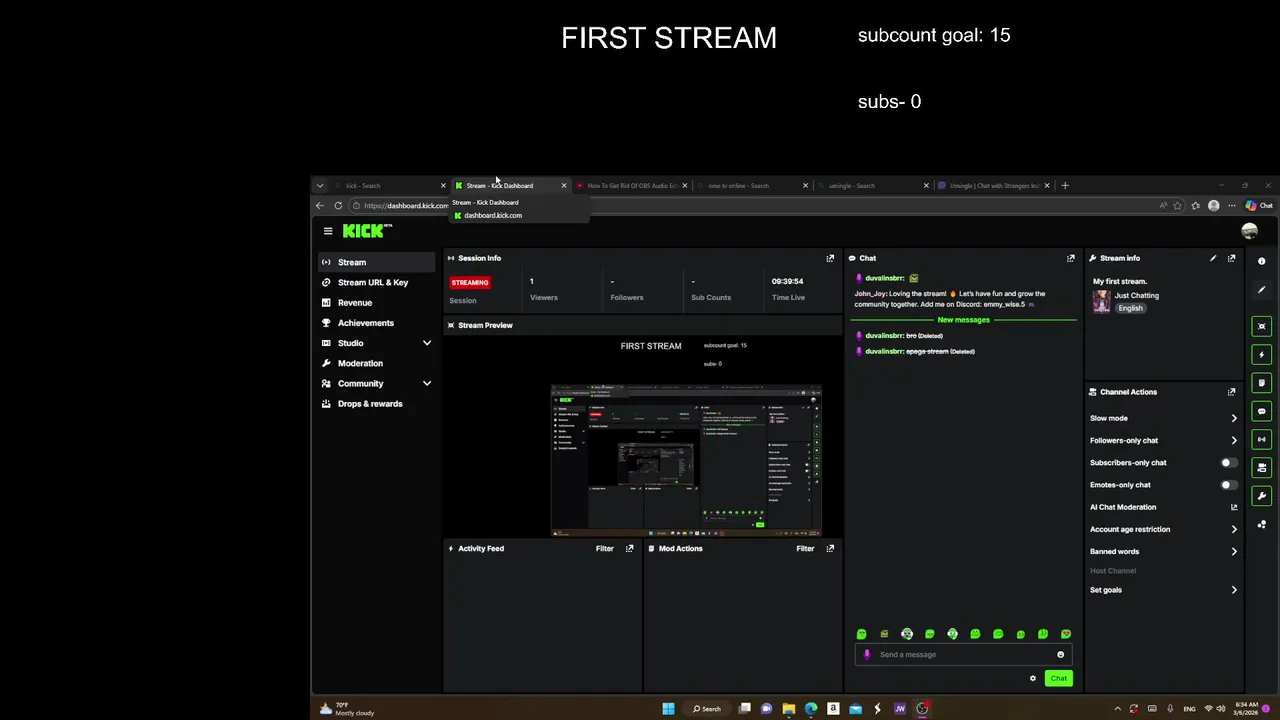Image resolution: width=1280 pixels, height=720 pixels.
Task: Toggle the broadcast signal widget in right sidebar
Action: 1261,439
